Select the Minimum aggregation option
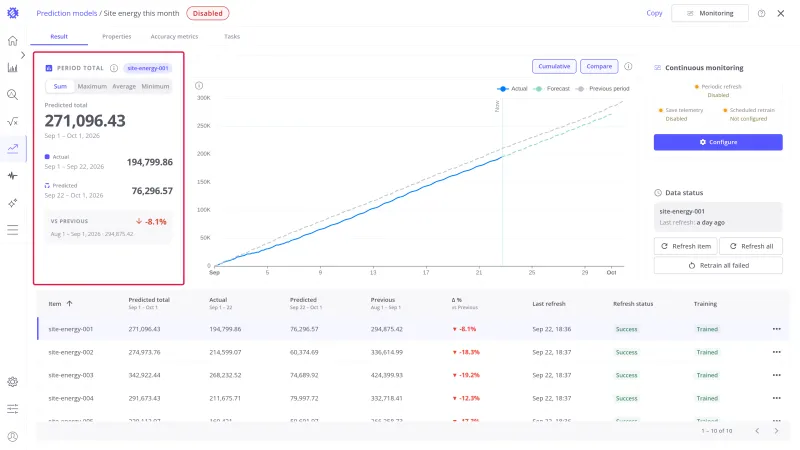This screenshot has height=450, width=800. pos(155,86)
